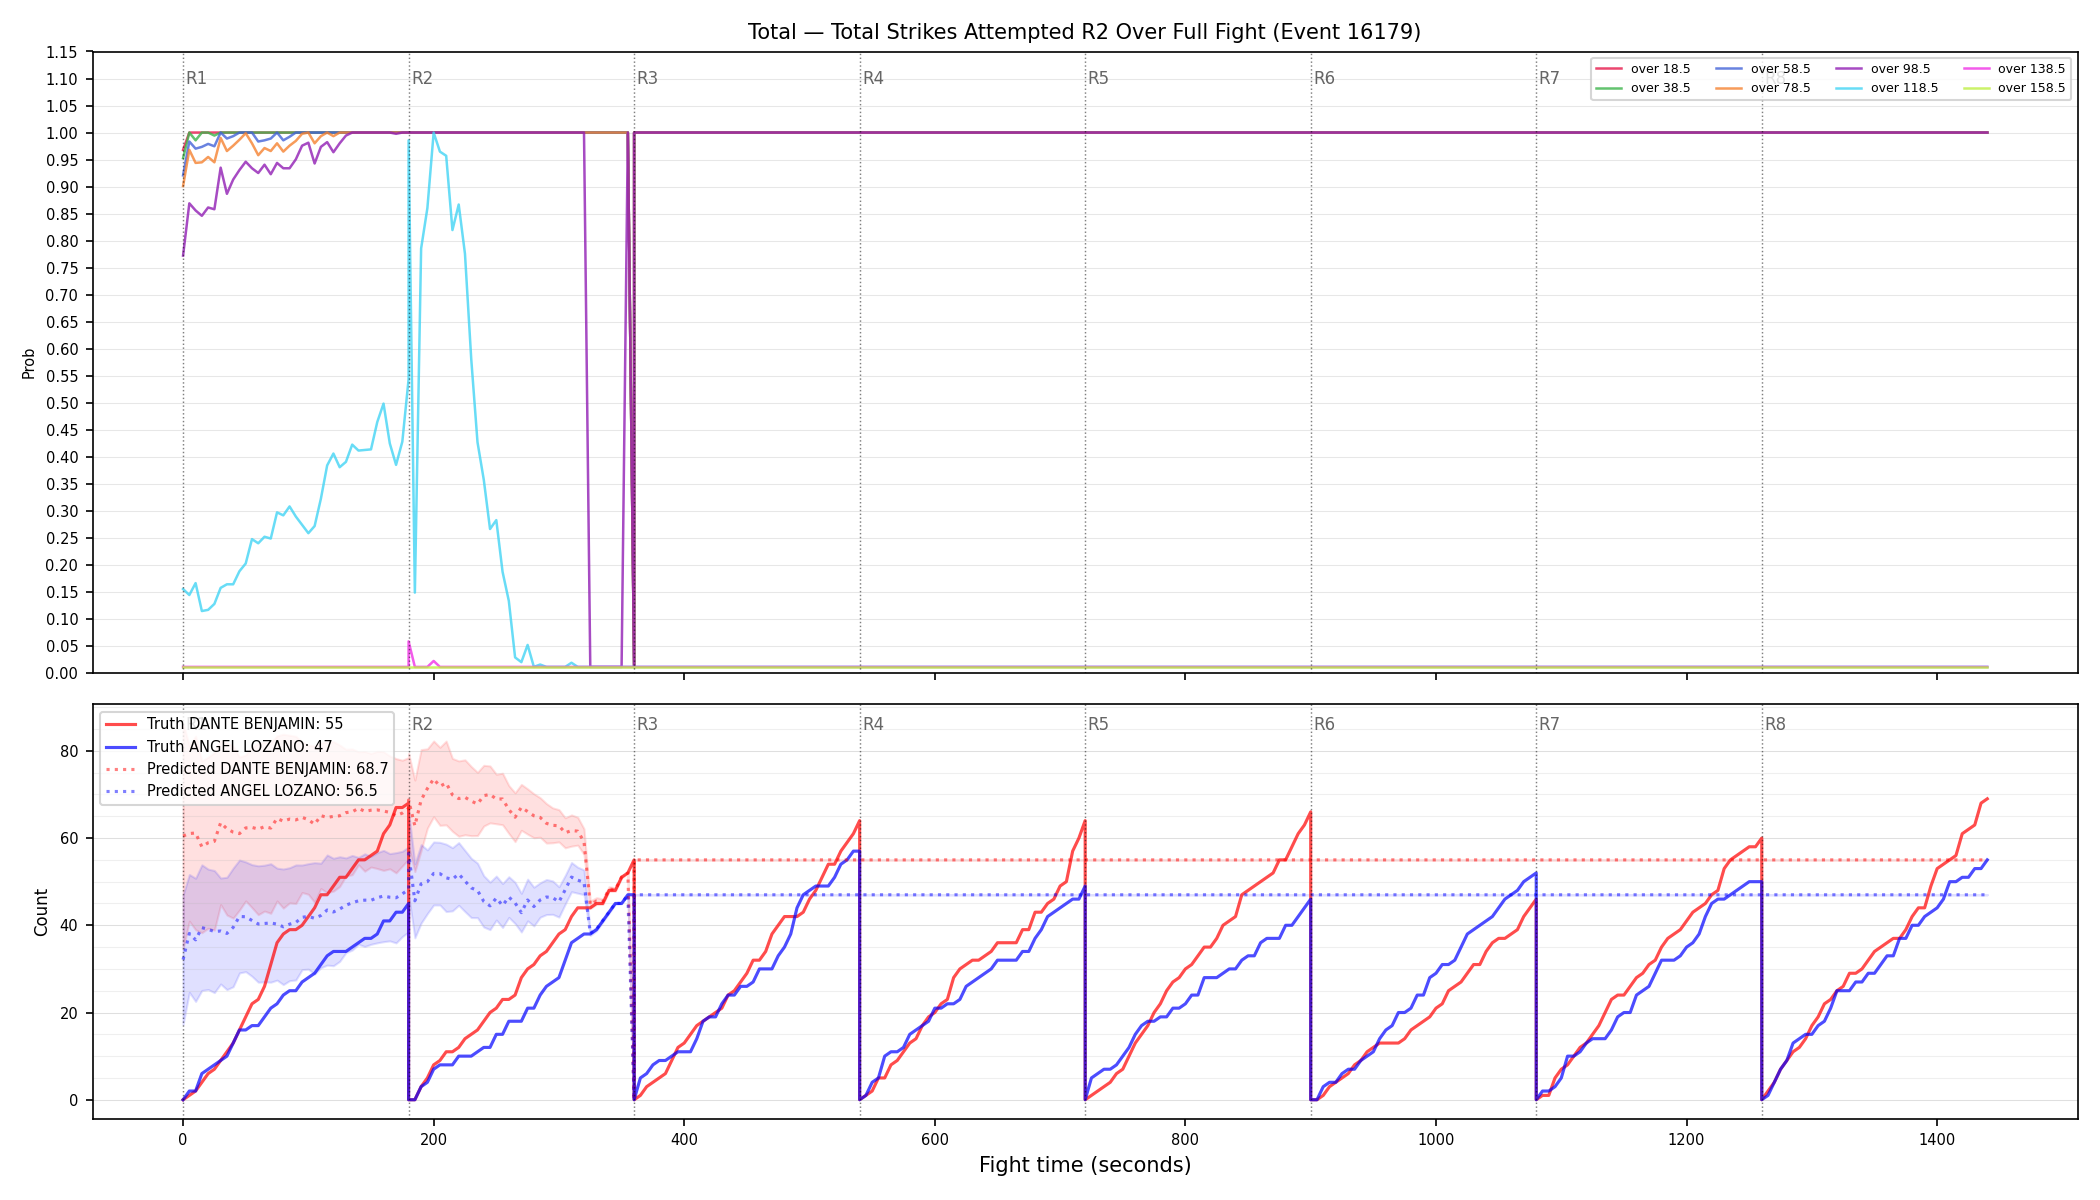Click the 60 tick on Count axis
The height and width of the screenshot is (1200, 2100).
[70, 838]
